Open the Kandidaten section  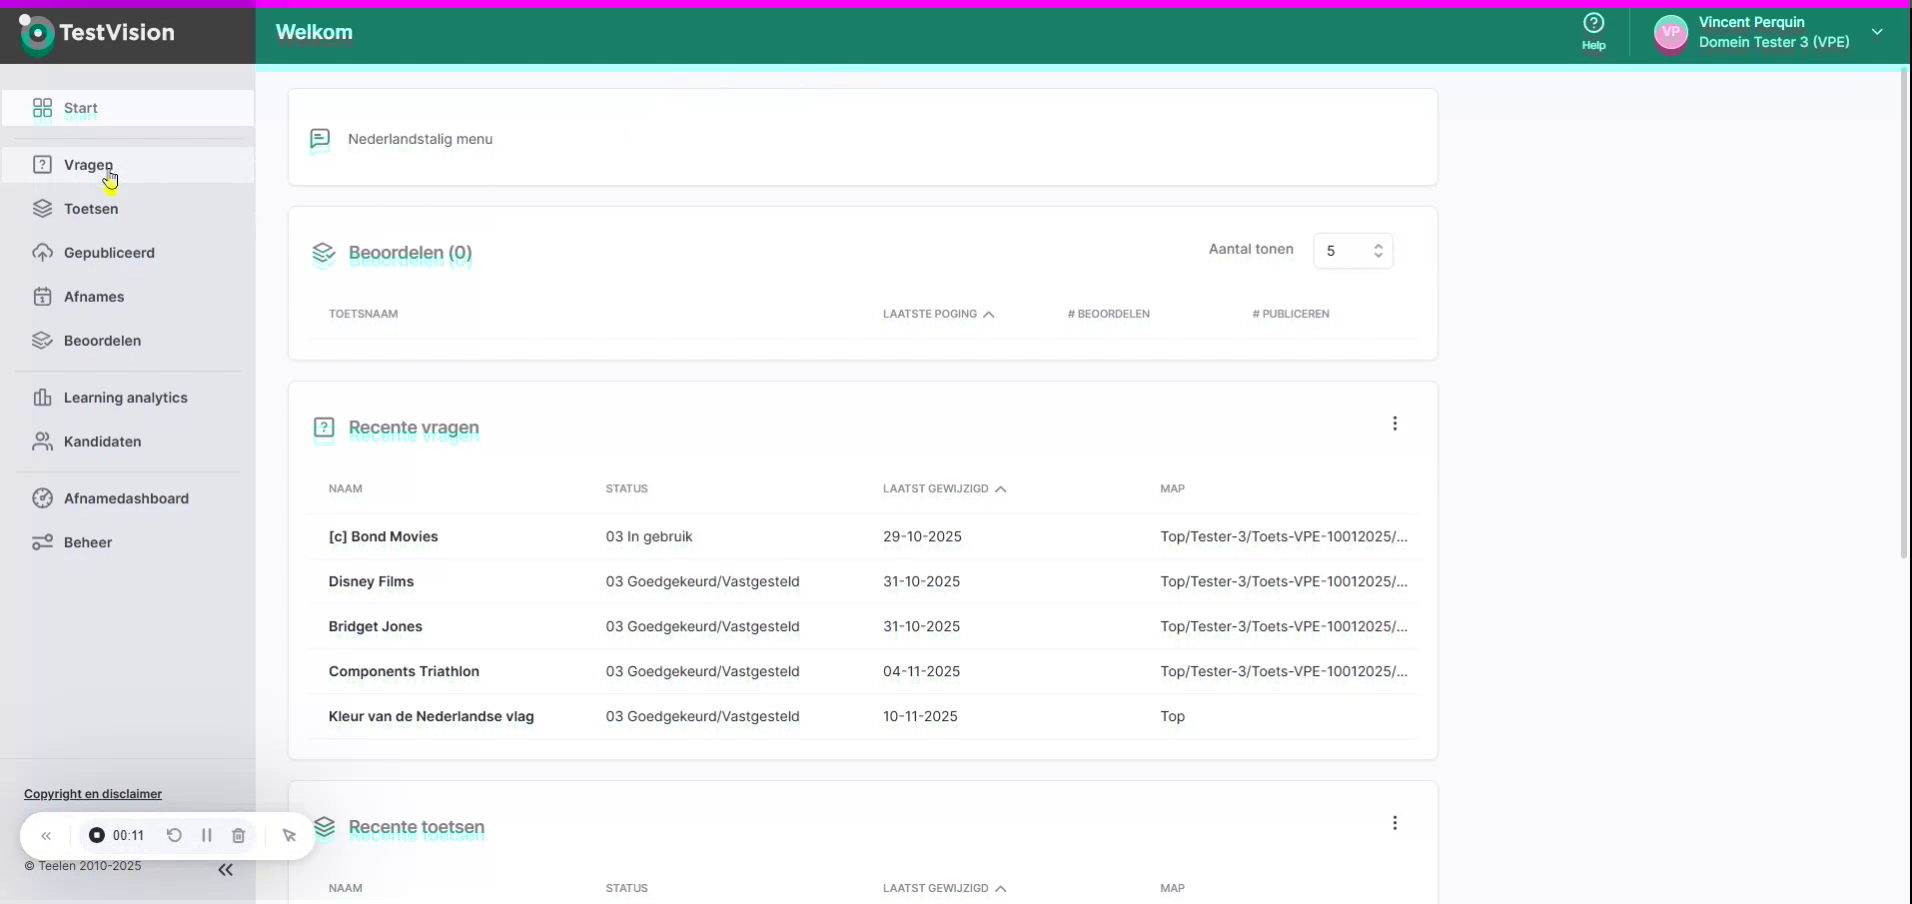tap(102, 441)
